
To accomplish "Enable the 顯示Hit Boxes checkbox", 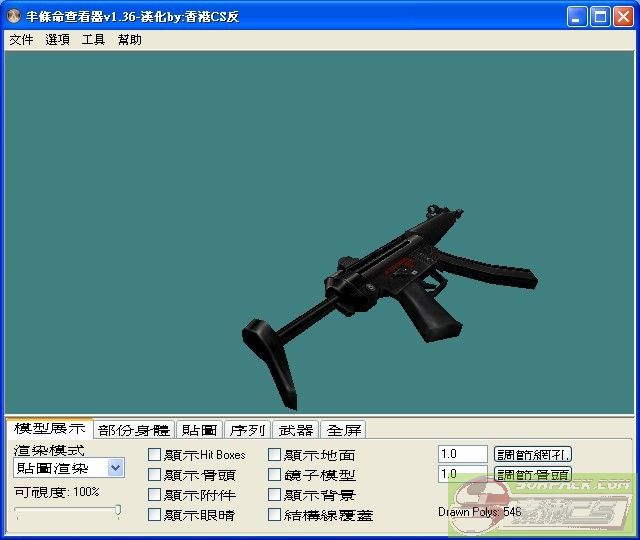I will coord(155,455).
